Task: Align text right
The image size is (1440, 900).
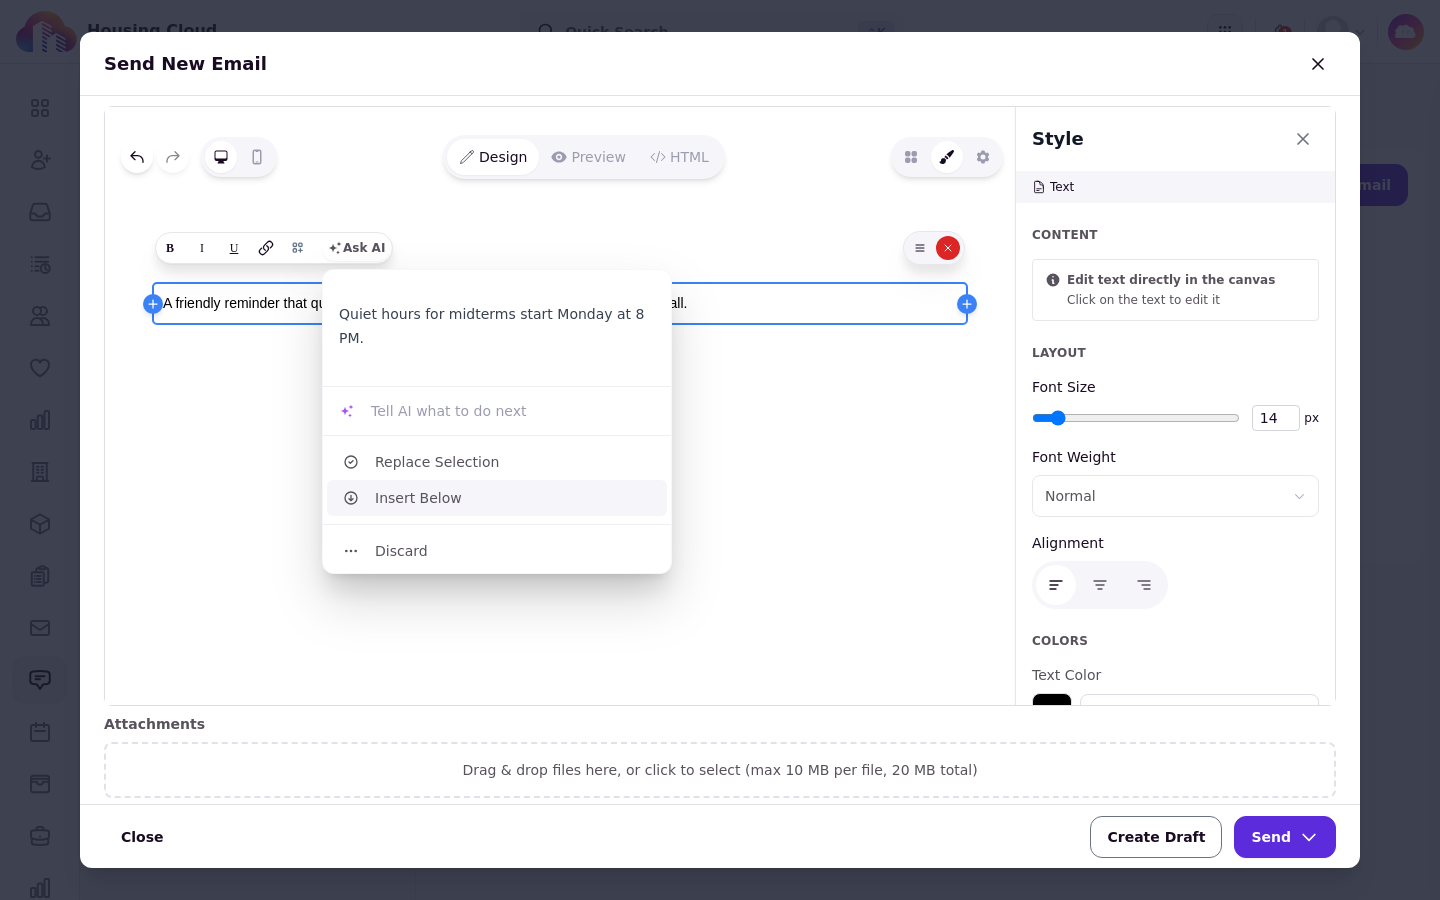Action: coord(1144,585)
